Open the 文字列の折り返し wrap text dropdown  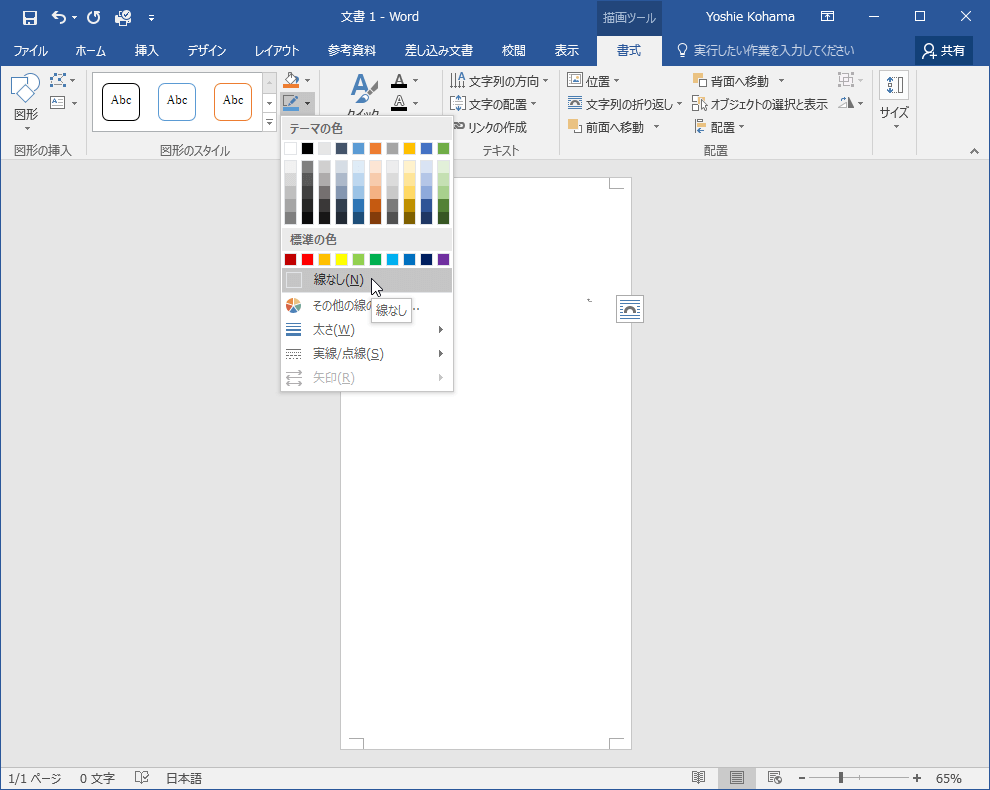tap(625, 104)
